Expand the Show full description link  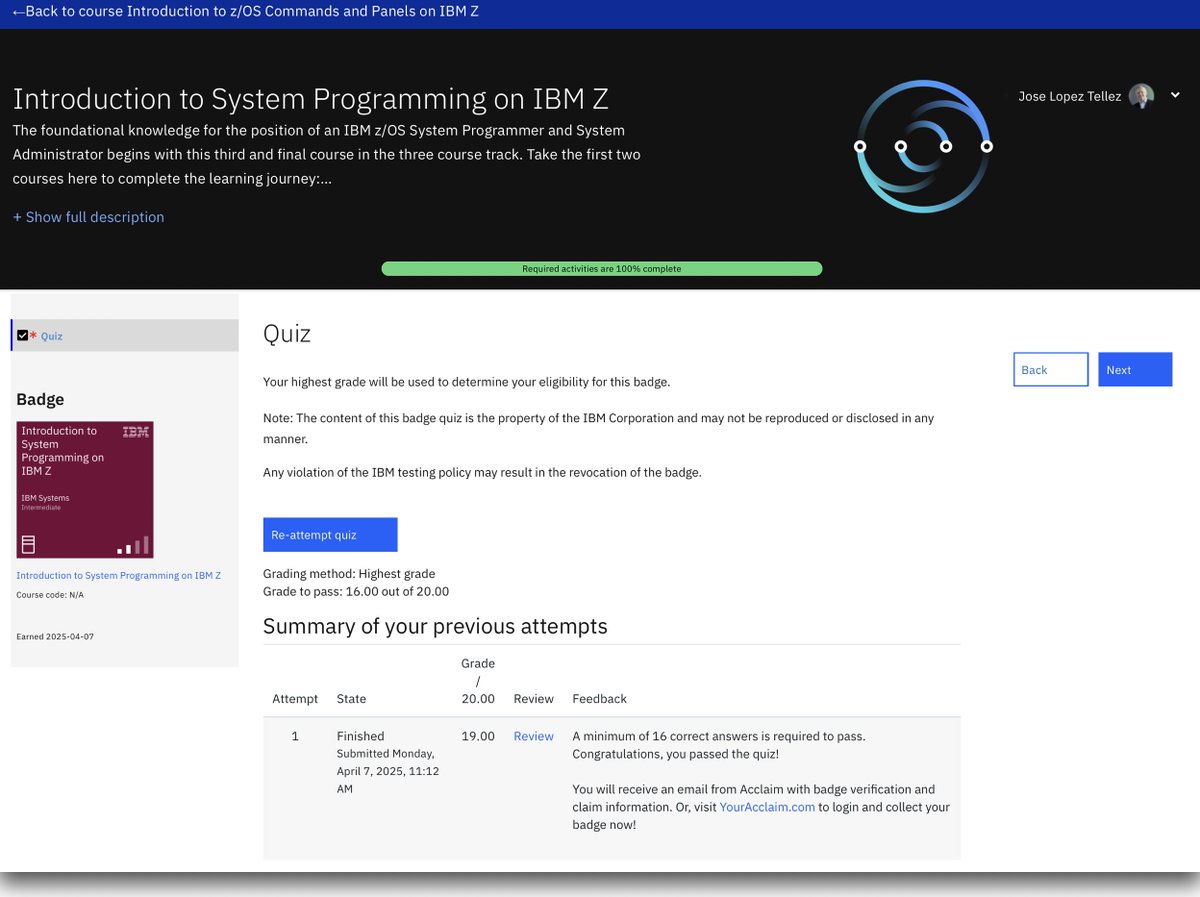[x=88, y=217]
